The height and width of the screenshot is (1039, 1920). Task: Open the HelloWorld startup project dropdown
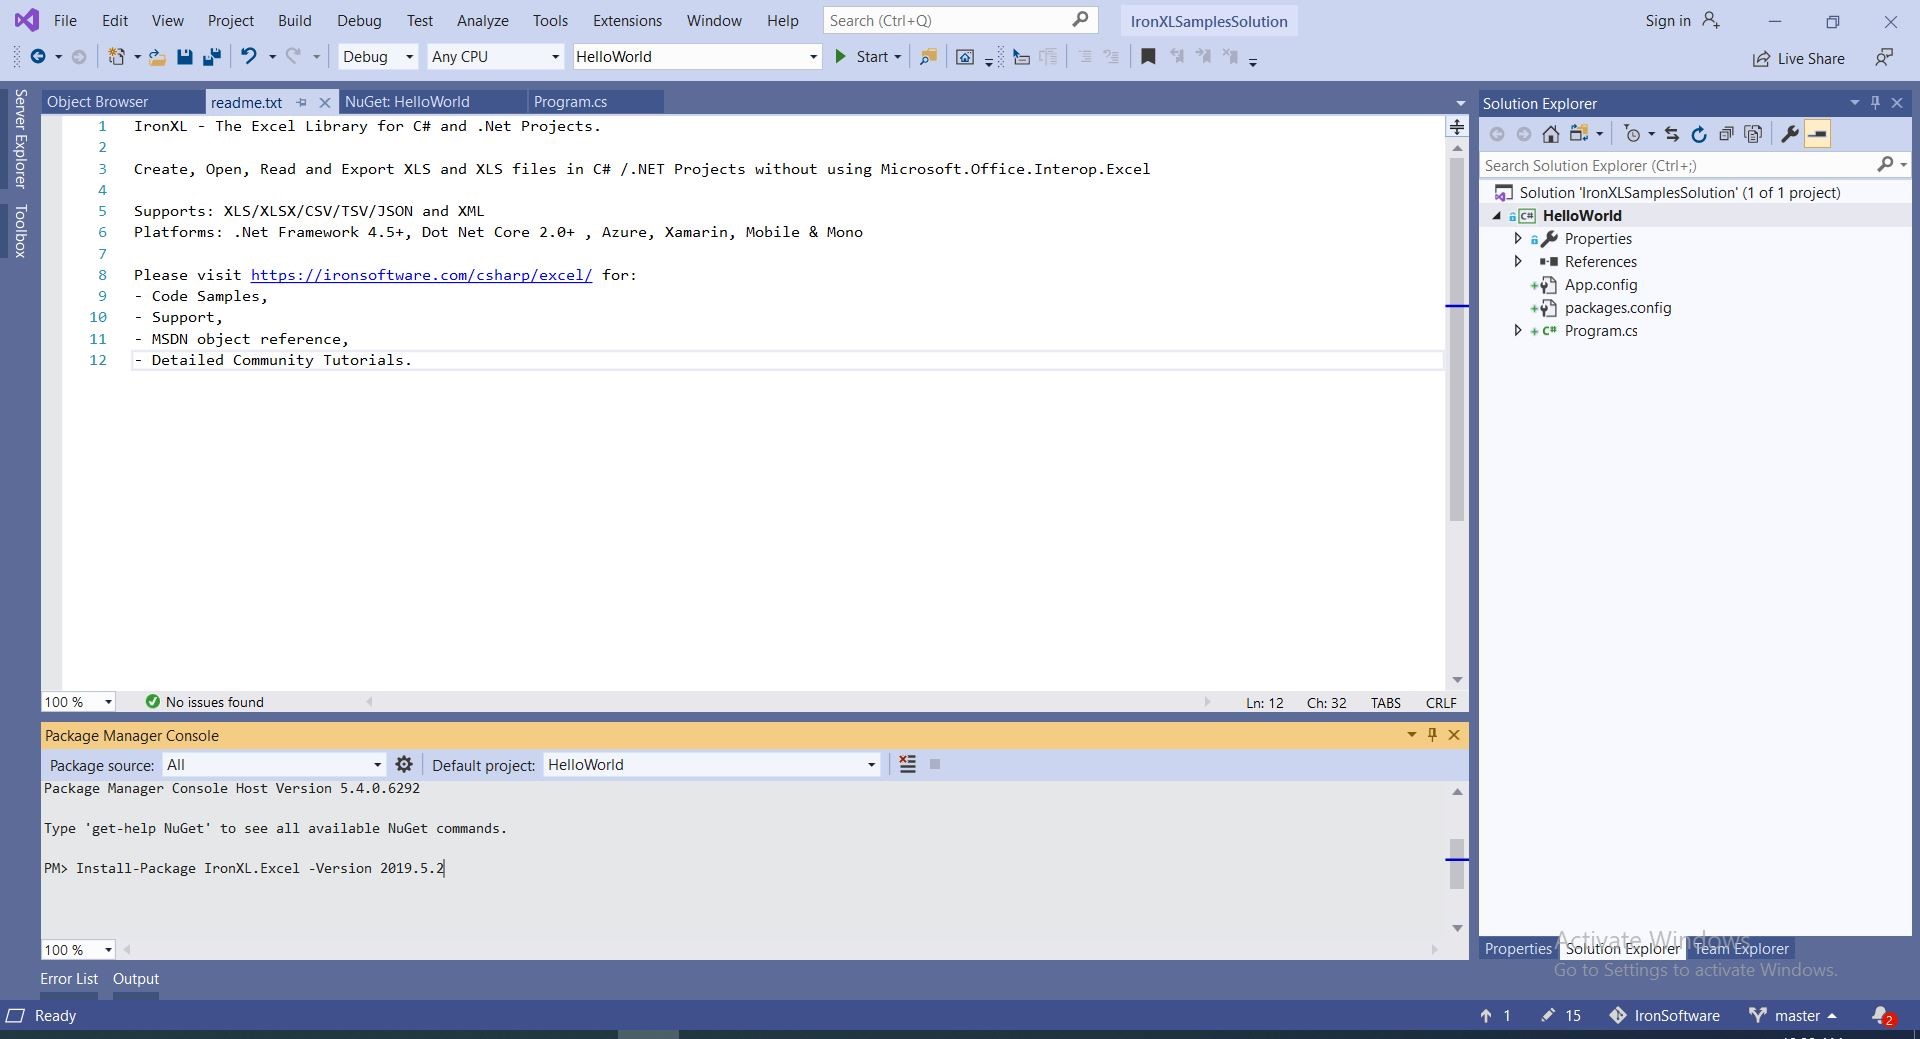(697, 57)
